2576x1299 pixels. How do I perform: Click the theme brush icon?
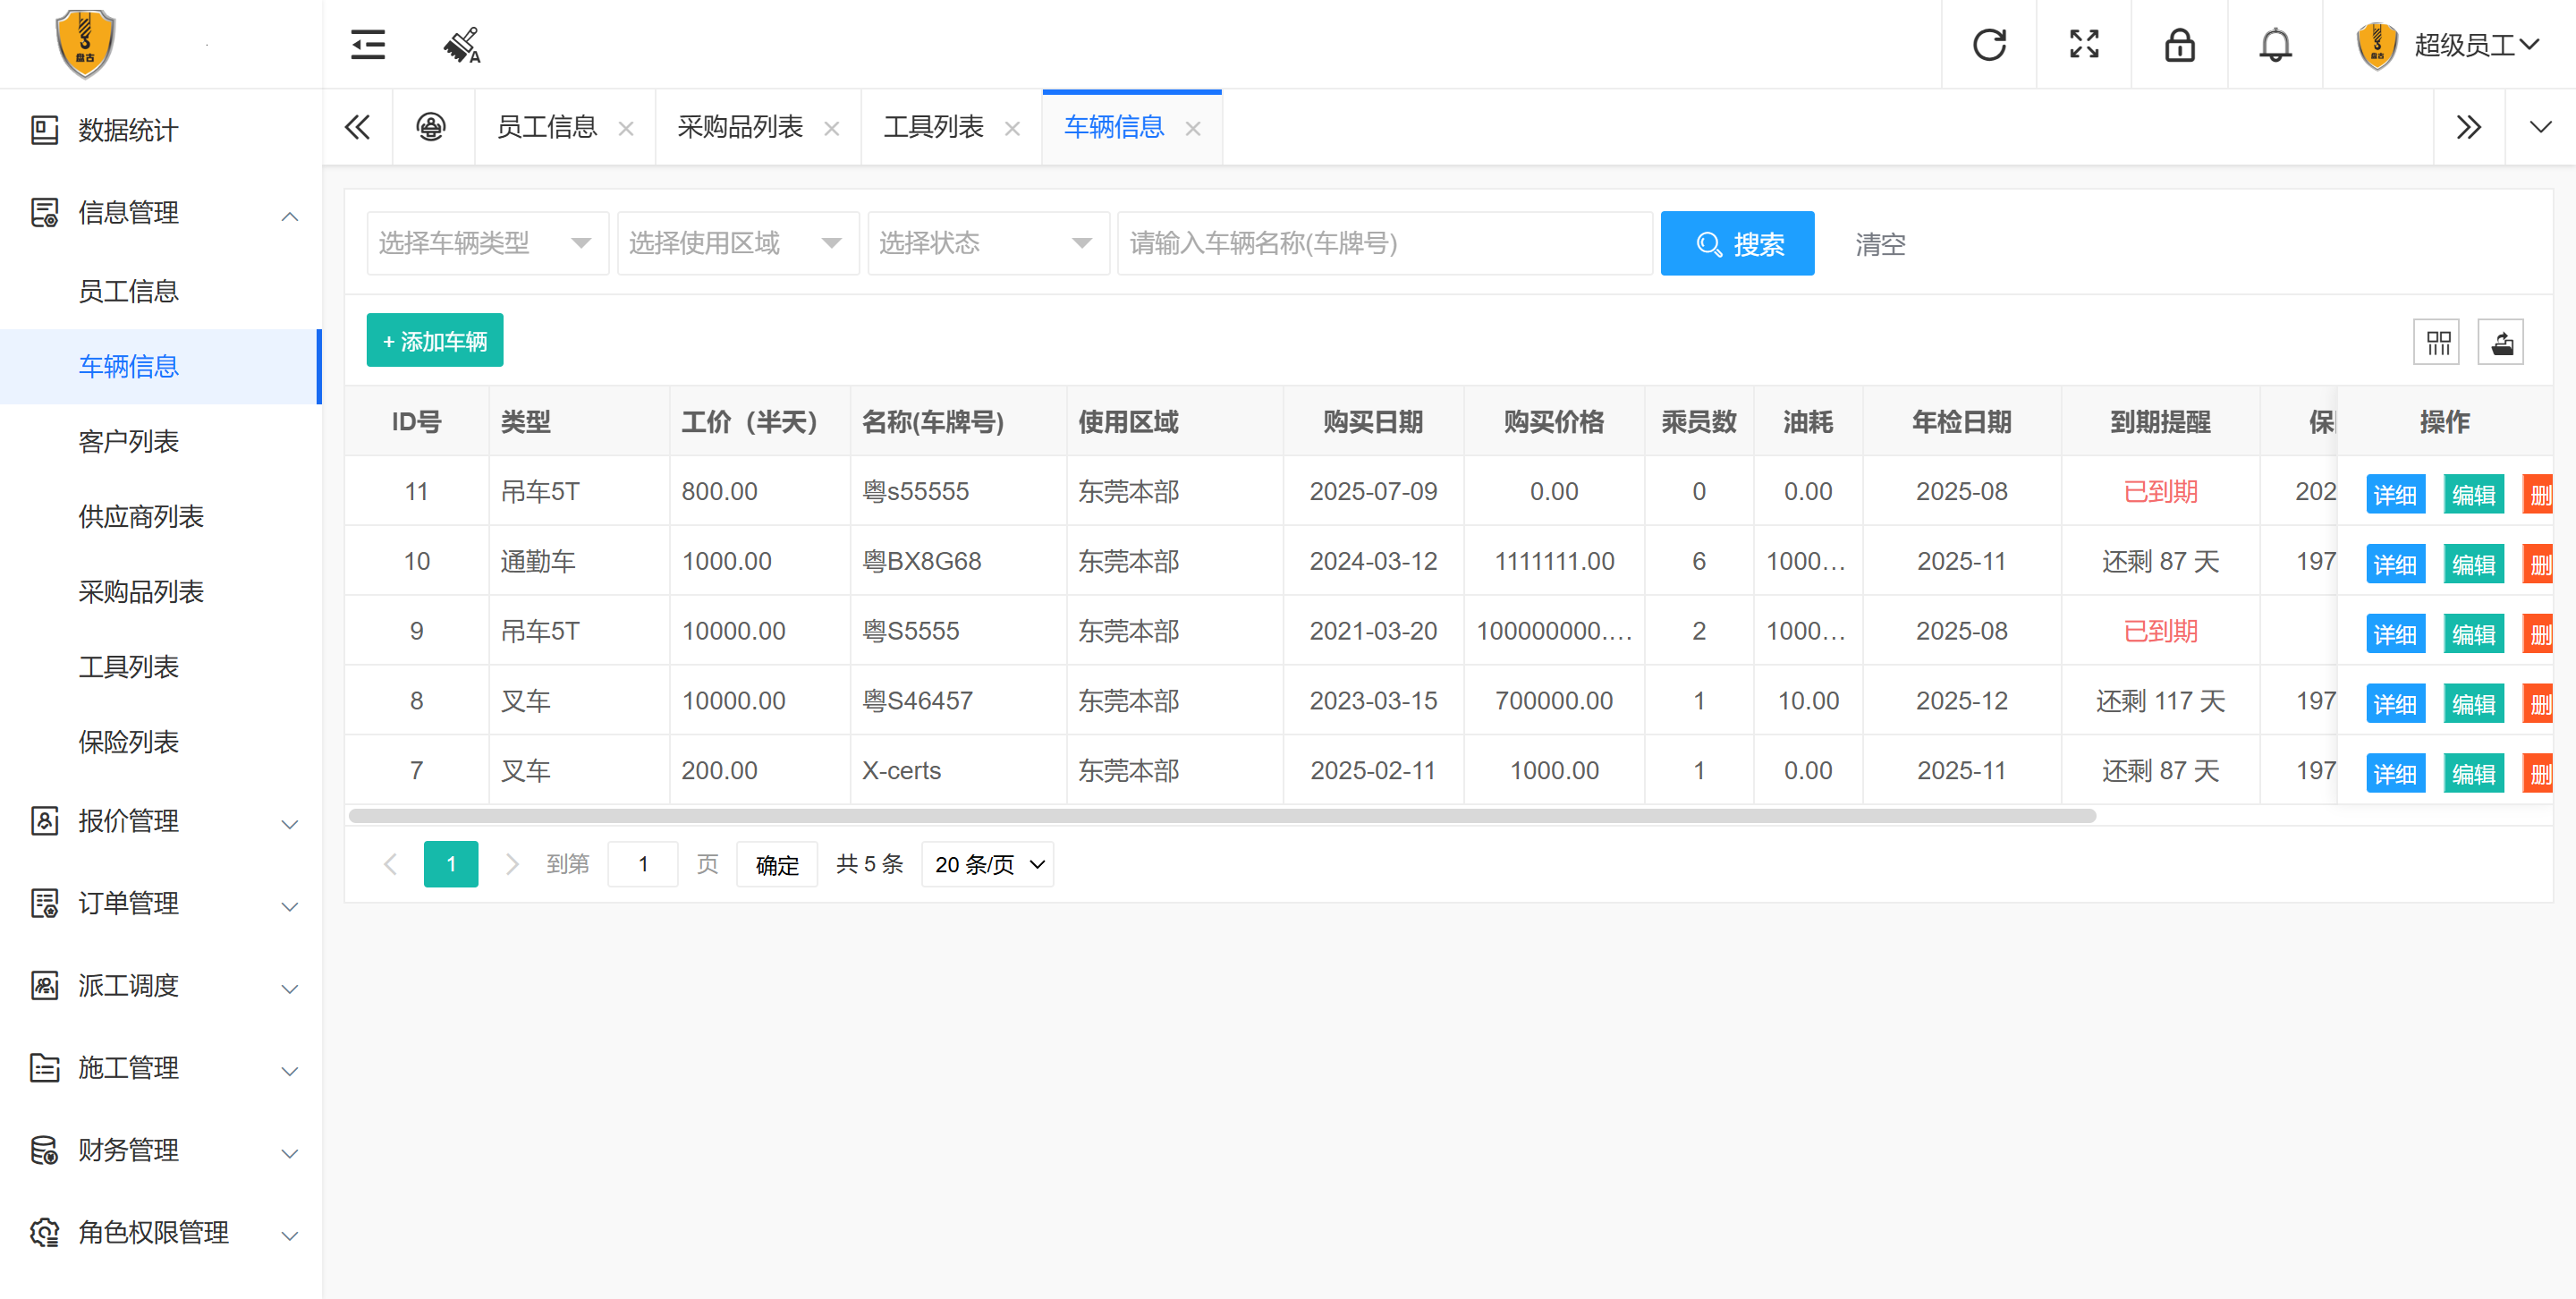click(x=461, y=45)
